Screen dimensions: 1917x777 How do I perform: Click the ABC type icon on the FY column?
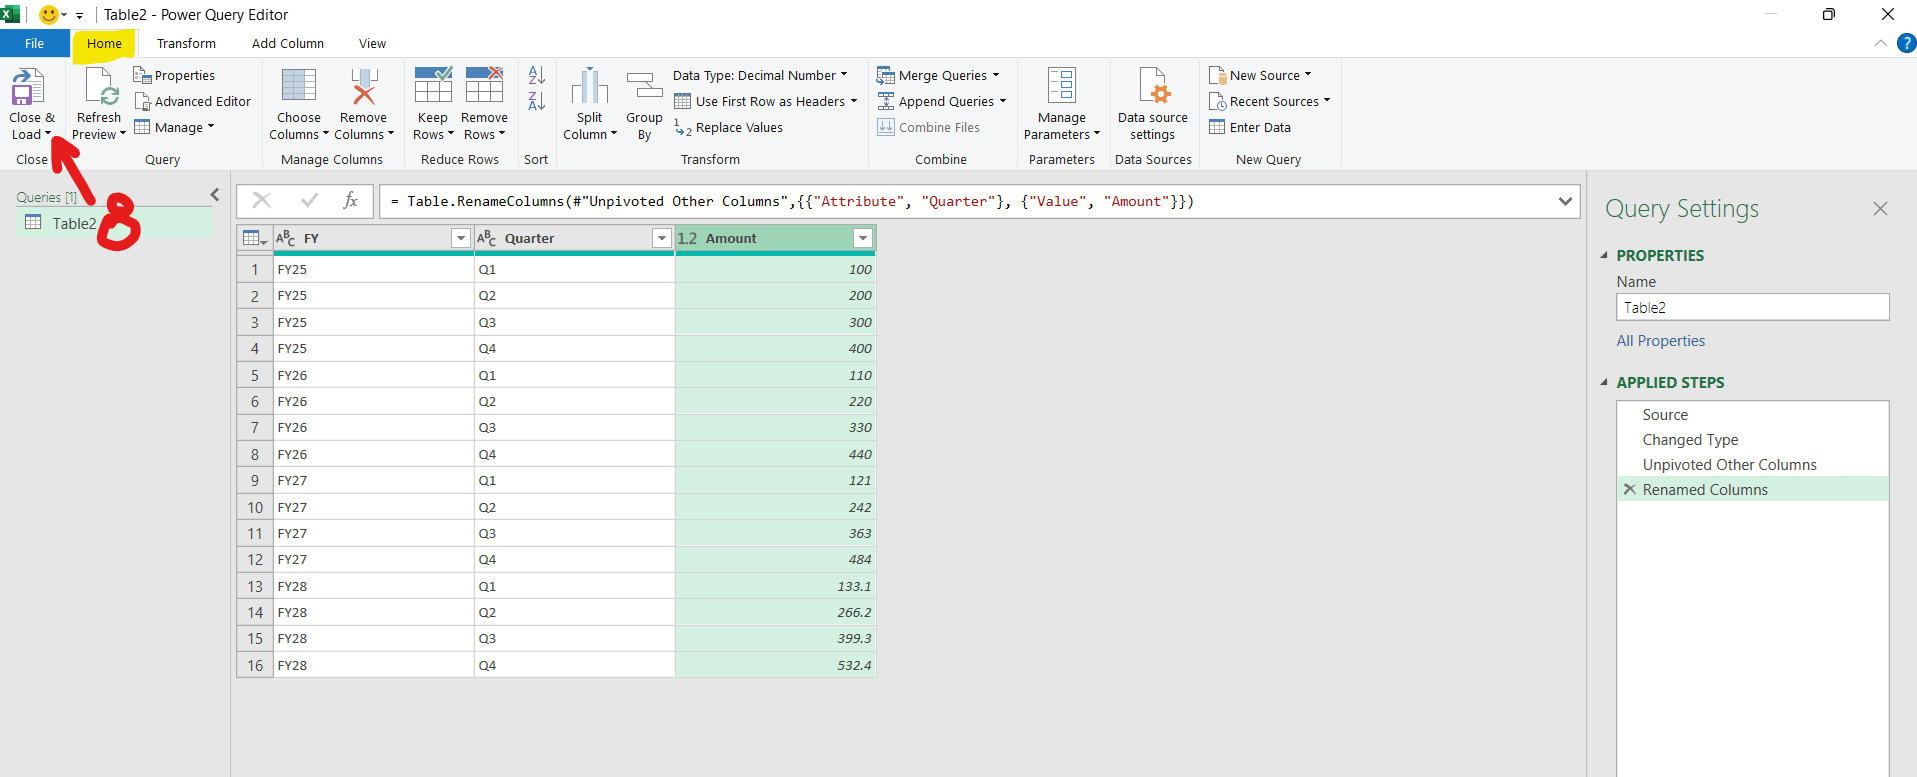point(286,238)
